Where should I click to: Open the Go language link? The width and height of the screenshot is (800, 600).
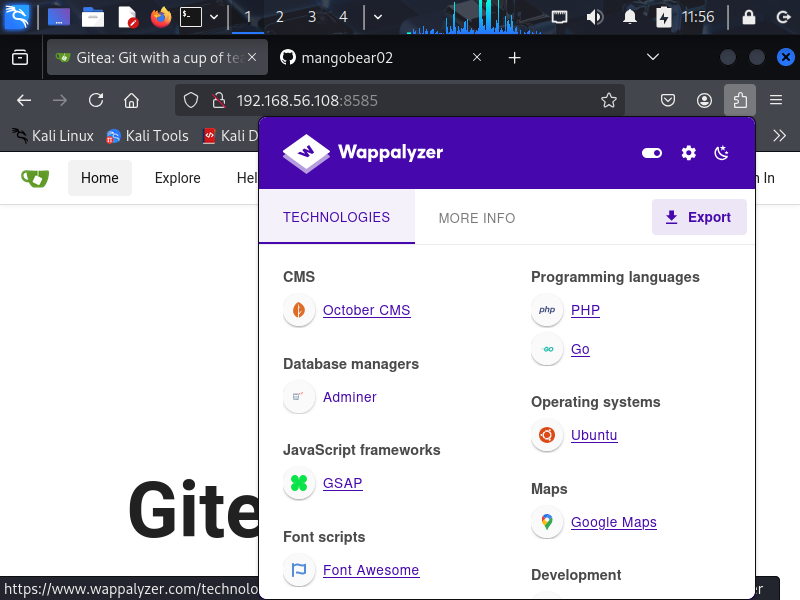pos(580,349)
